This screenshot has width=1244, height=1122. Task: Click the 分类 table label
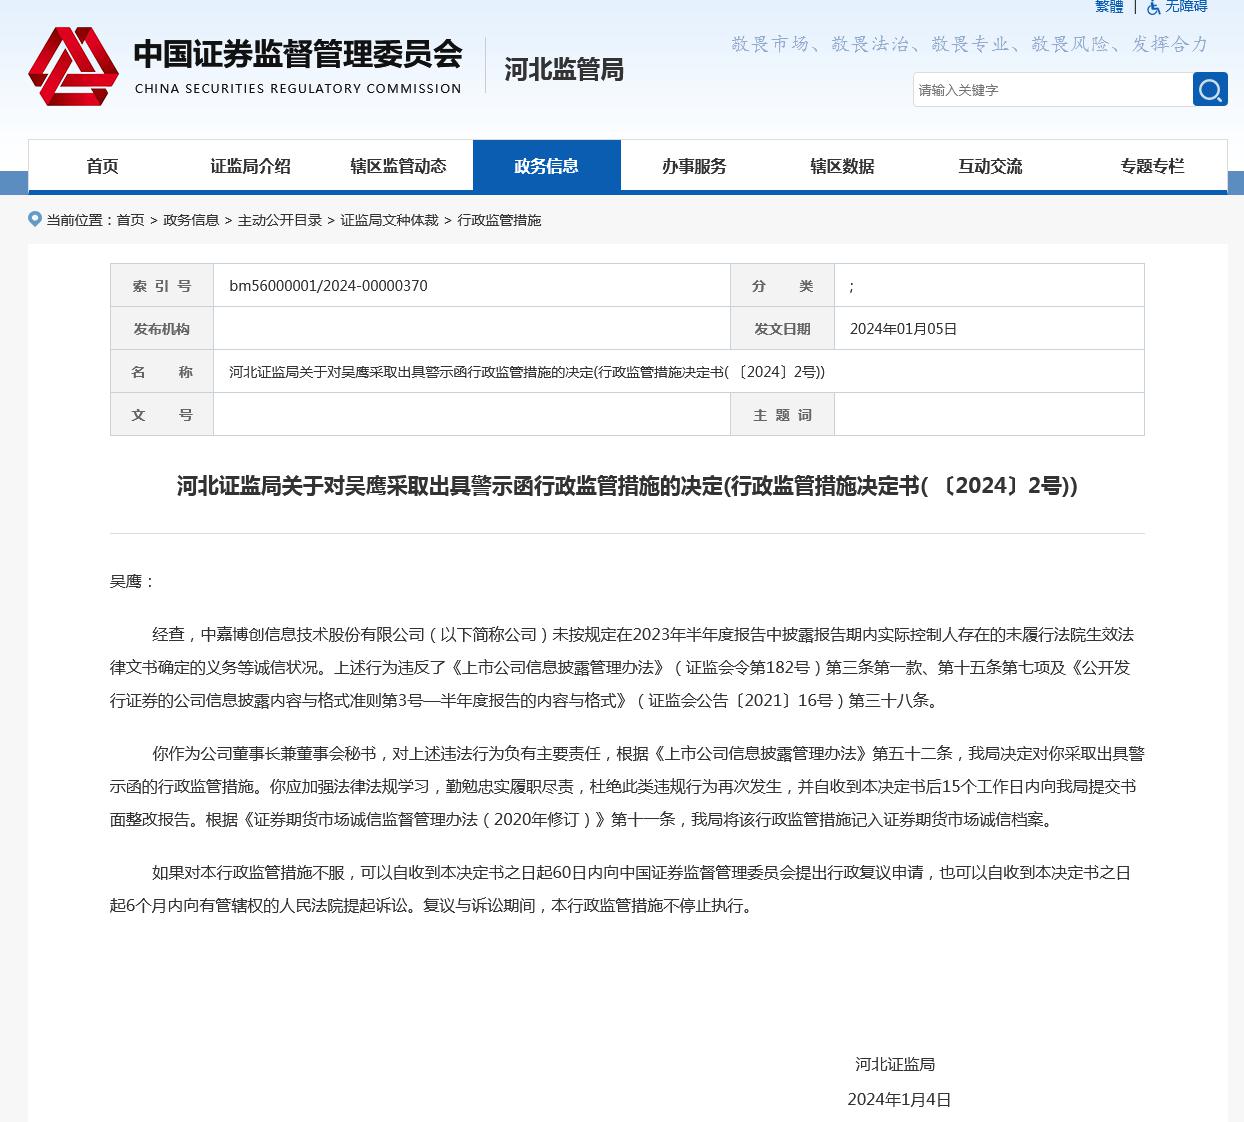pyautogui.click(x=782, y=286)
